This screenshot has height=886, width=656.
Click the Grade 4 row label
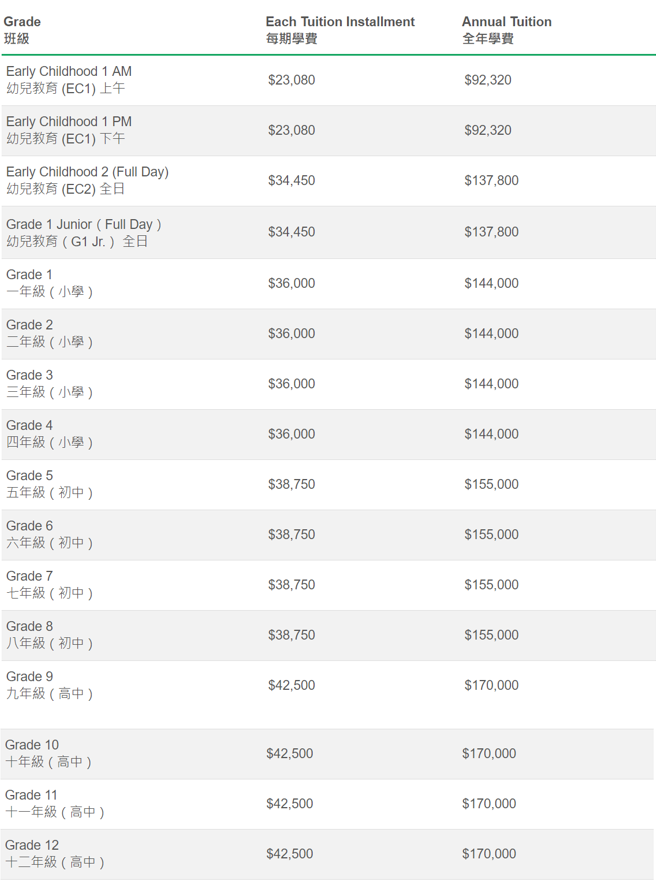(x=49, y=434)
